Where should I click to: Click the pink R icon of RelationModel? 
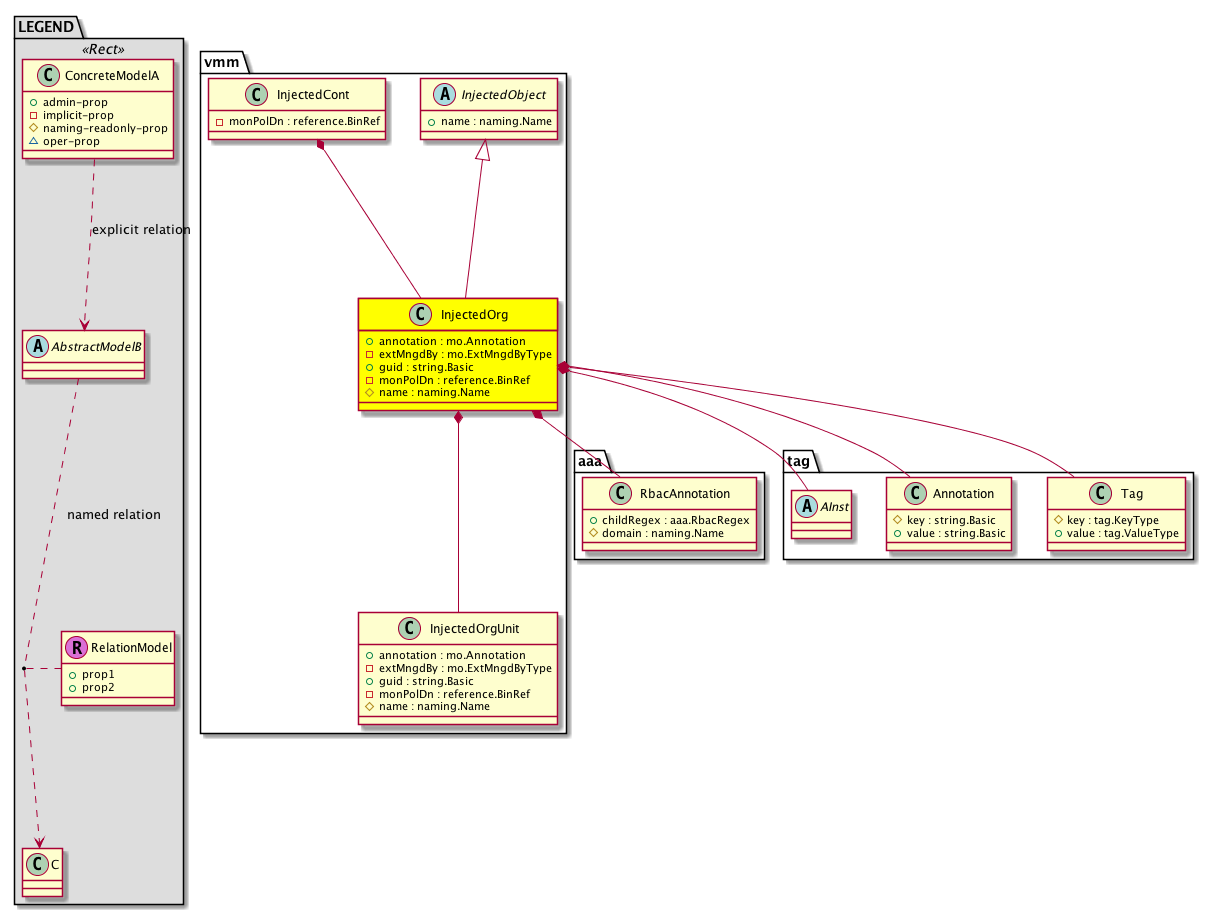[x=78, y=648]
